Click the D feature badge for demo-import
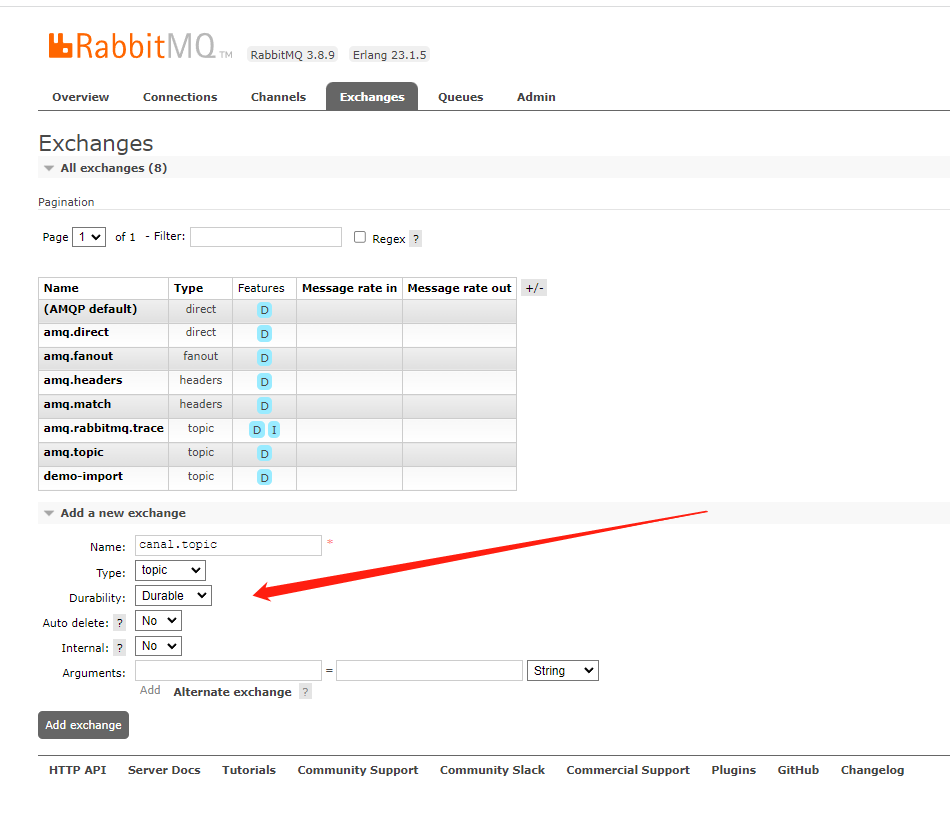 264,477
